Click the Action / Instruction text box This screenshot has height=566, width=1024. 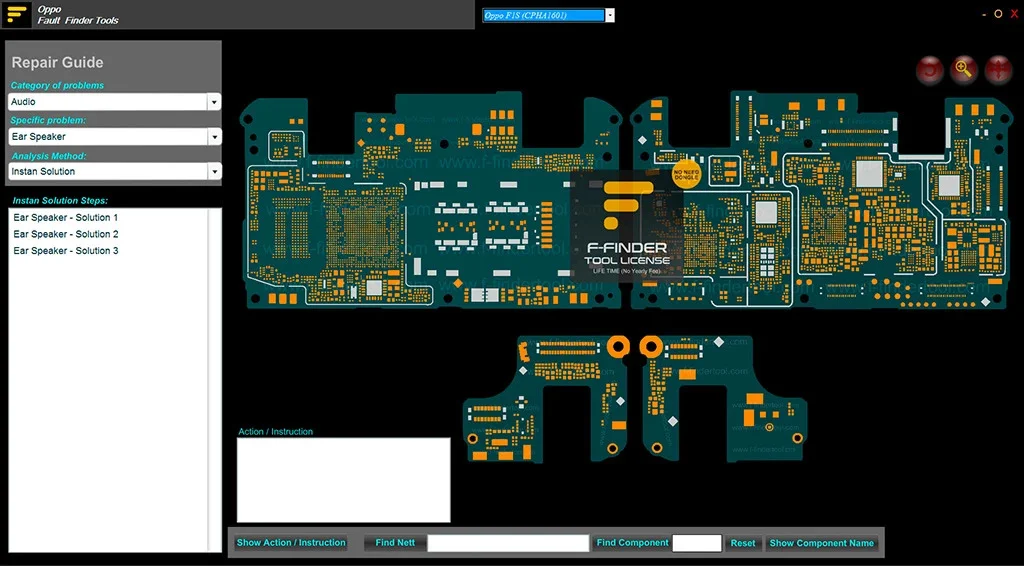pos(344,480)
